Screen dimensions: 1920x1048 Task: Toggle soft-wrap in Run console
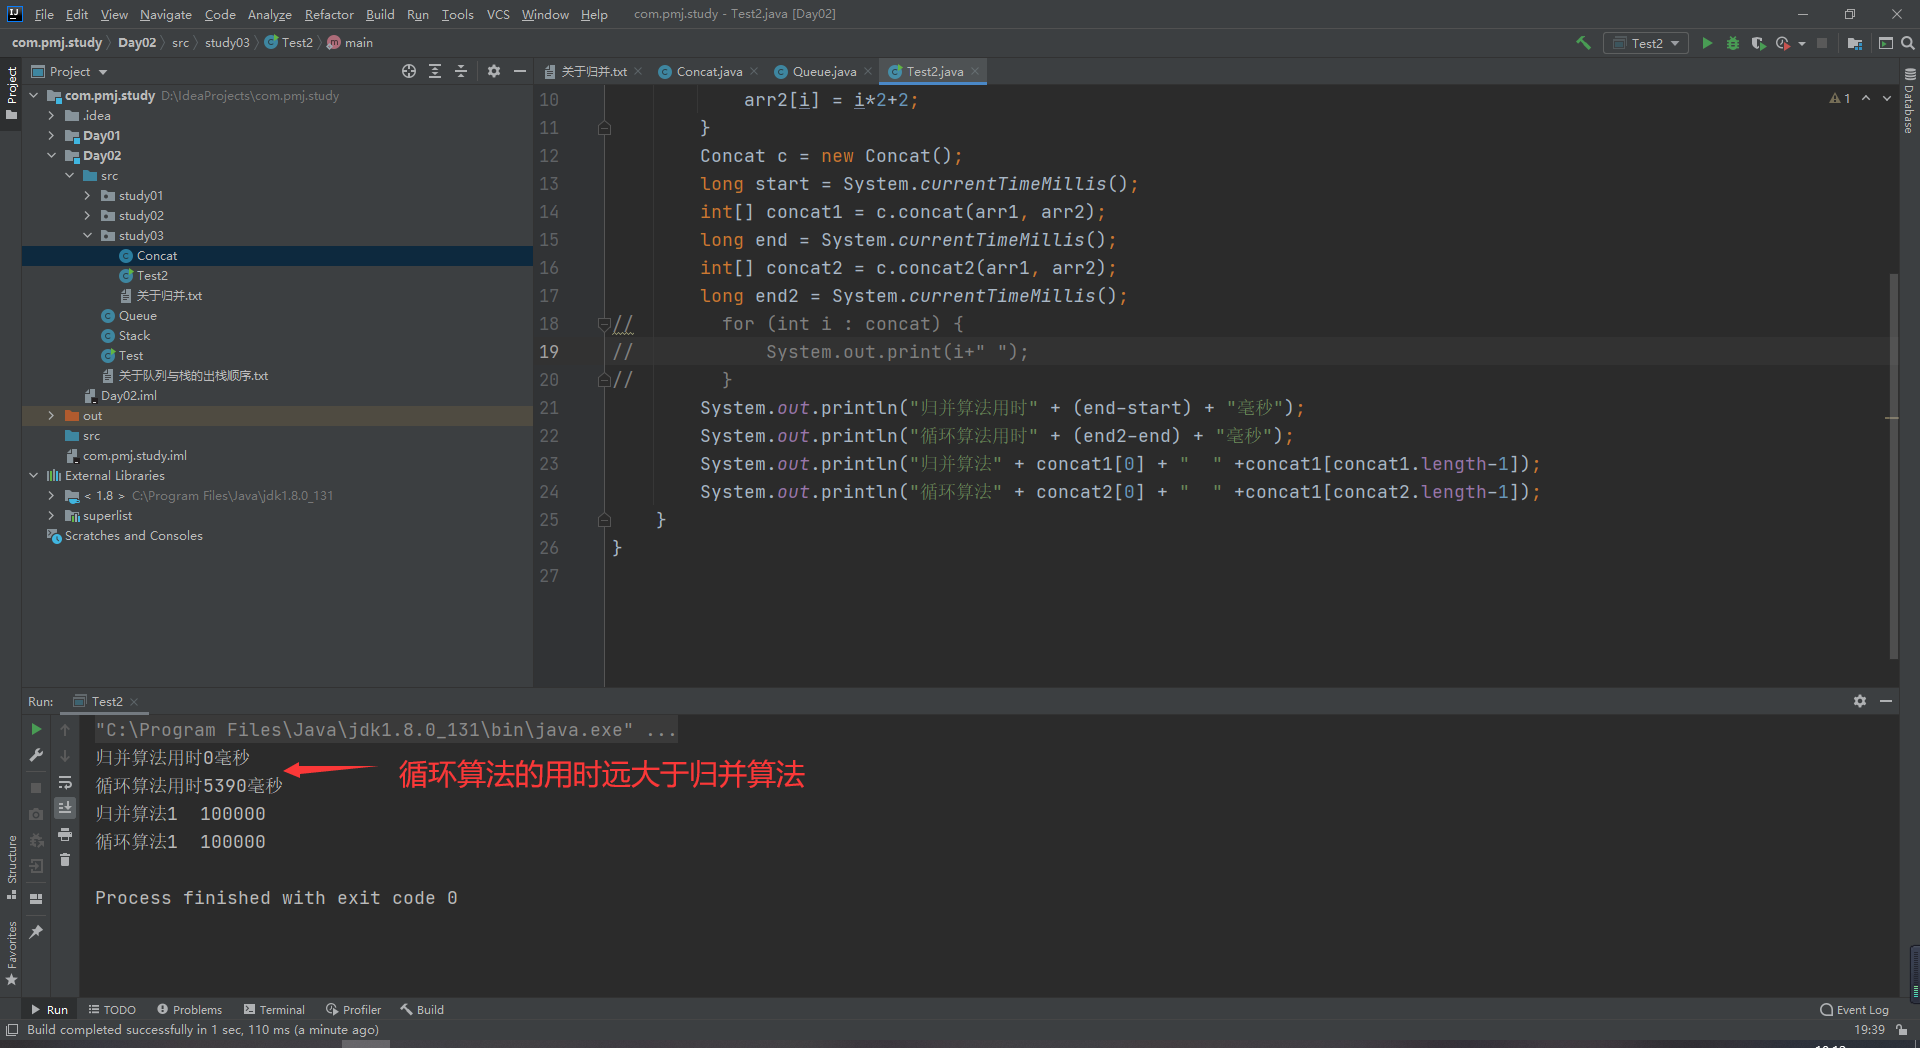(x=65, y=782)
